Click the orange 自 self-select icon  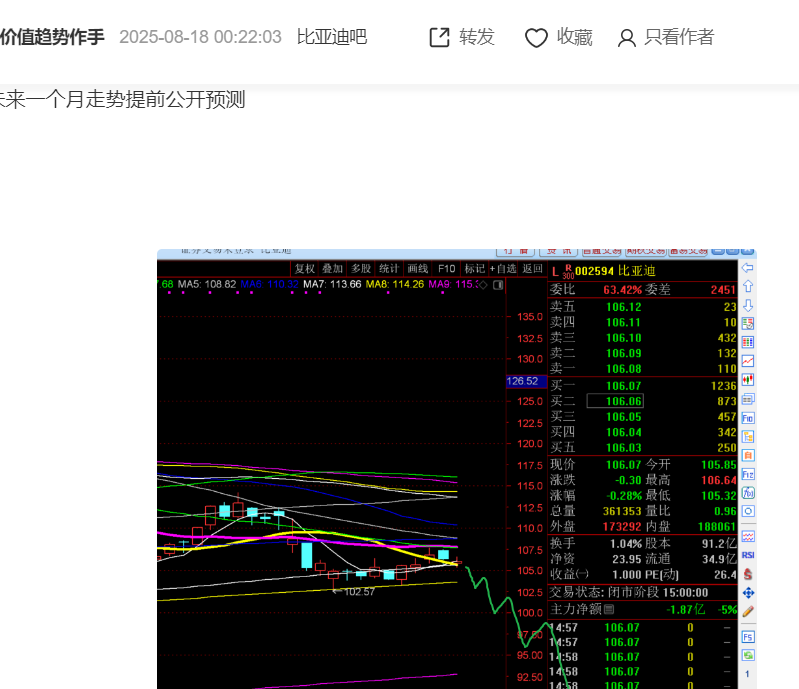(748, 455)
